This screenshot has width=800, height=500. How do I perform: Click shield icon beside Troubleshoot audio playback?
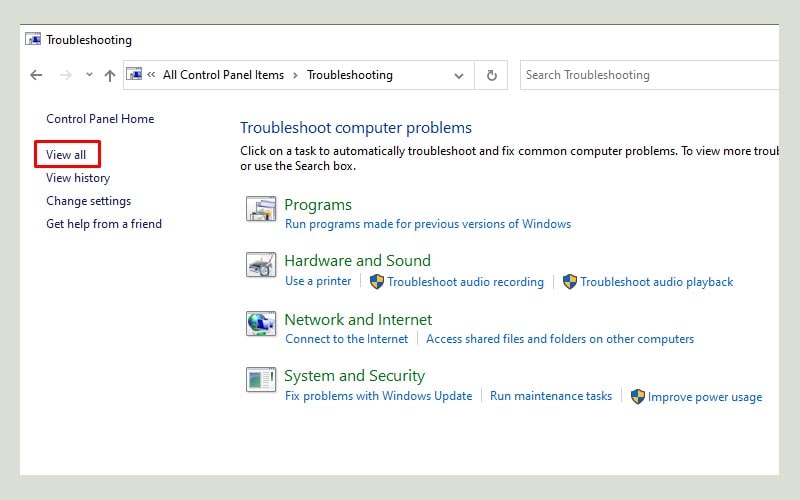(x=570, y=282)
